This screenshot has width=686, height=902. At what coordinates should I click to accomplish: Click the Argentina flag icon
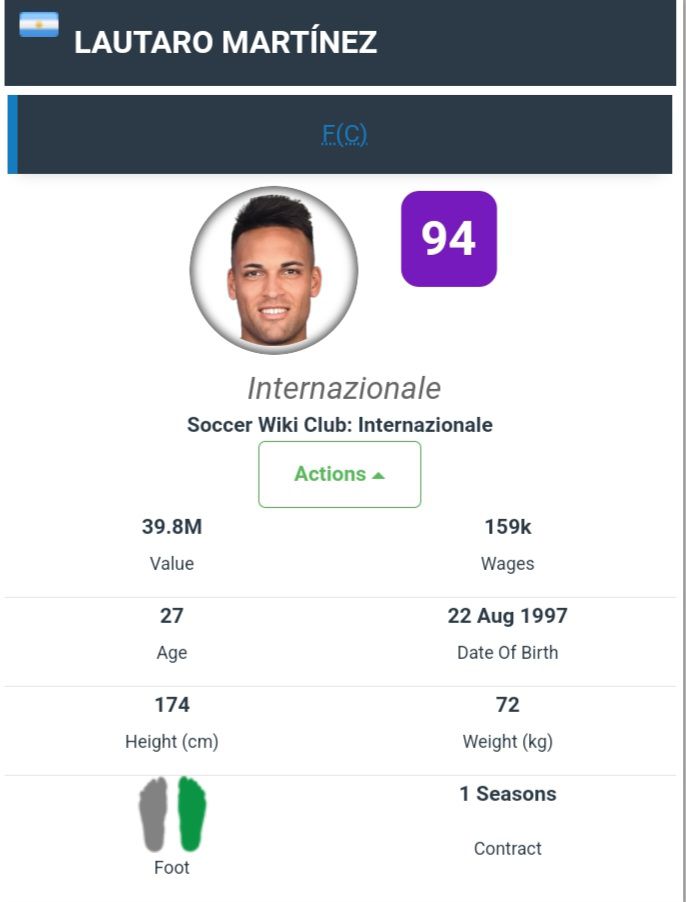39,24
